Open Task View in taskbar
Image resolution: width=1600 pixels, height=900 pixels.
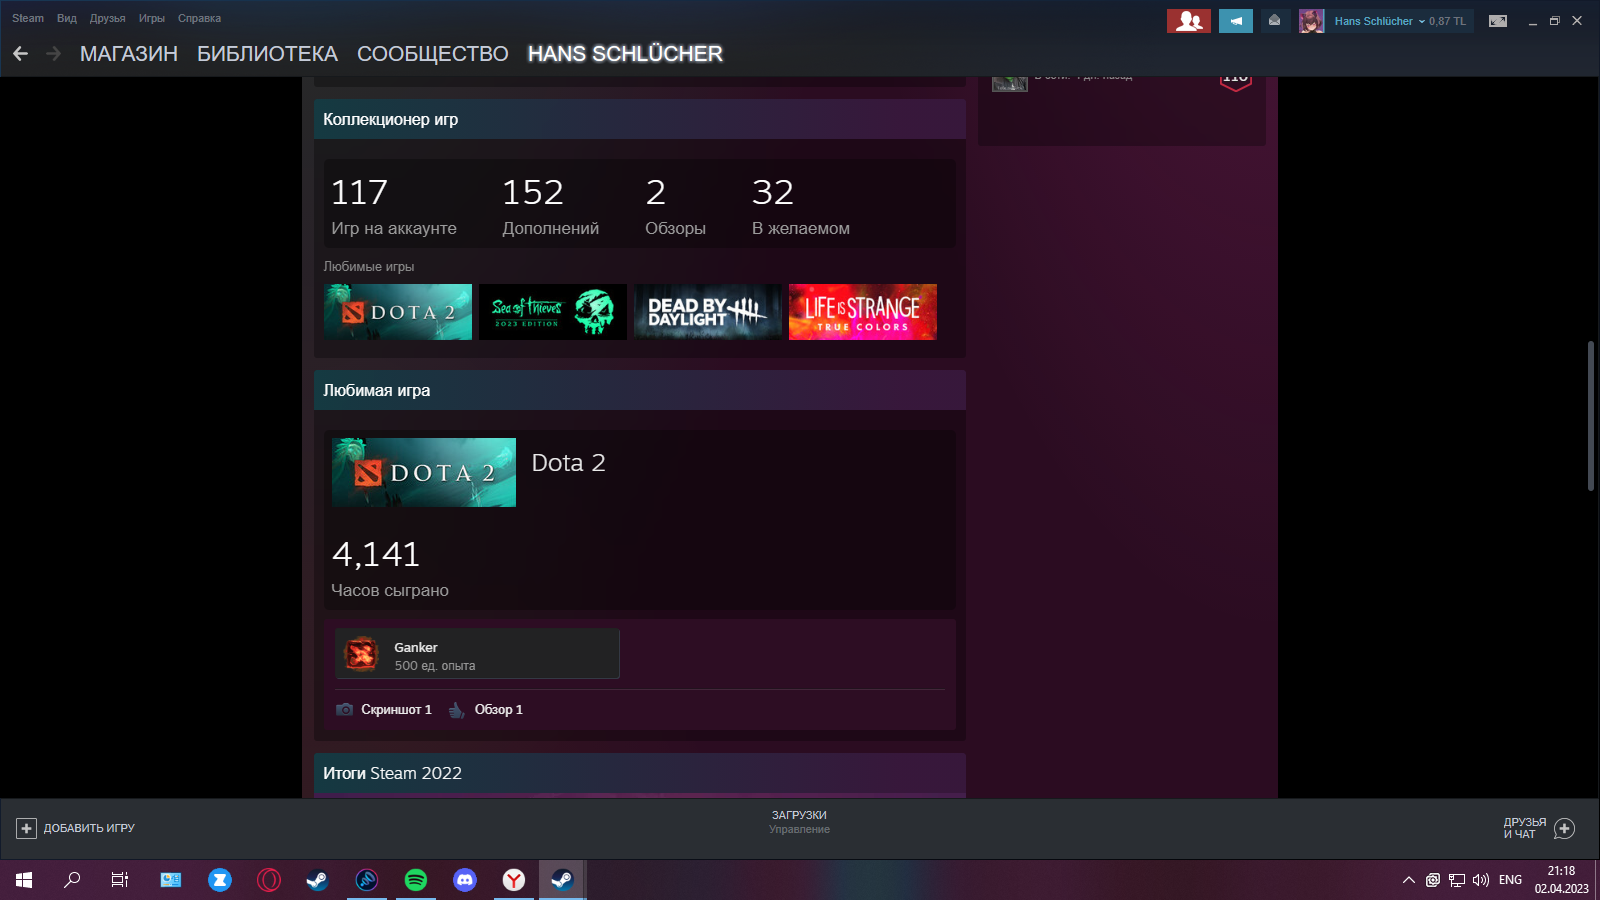pos(120,880)
